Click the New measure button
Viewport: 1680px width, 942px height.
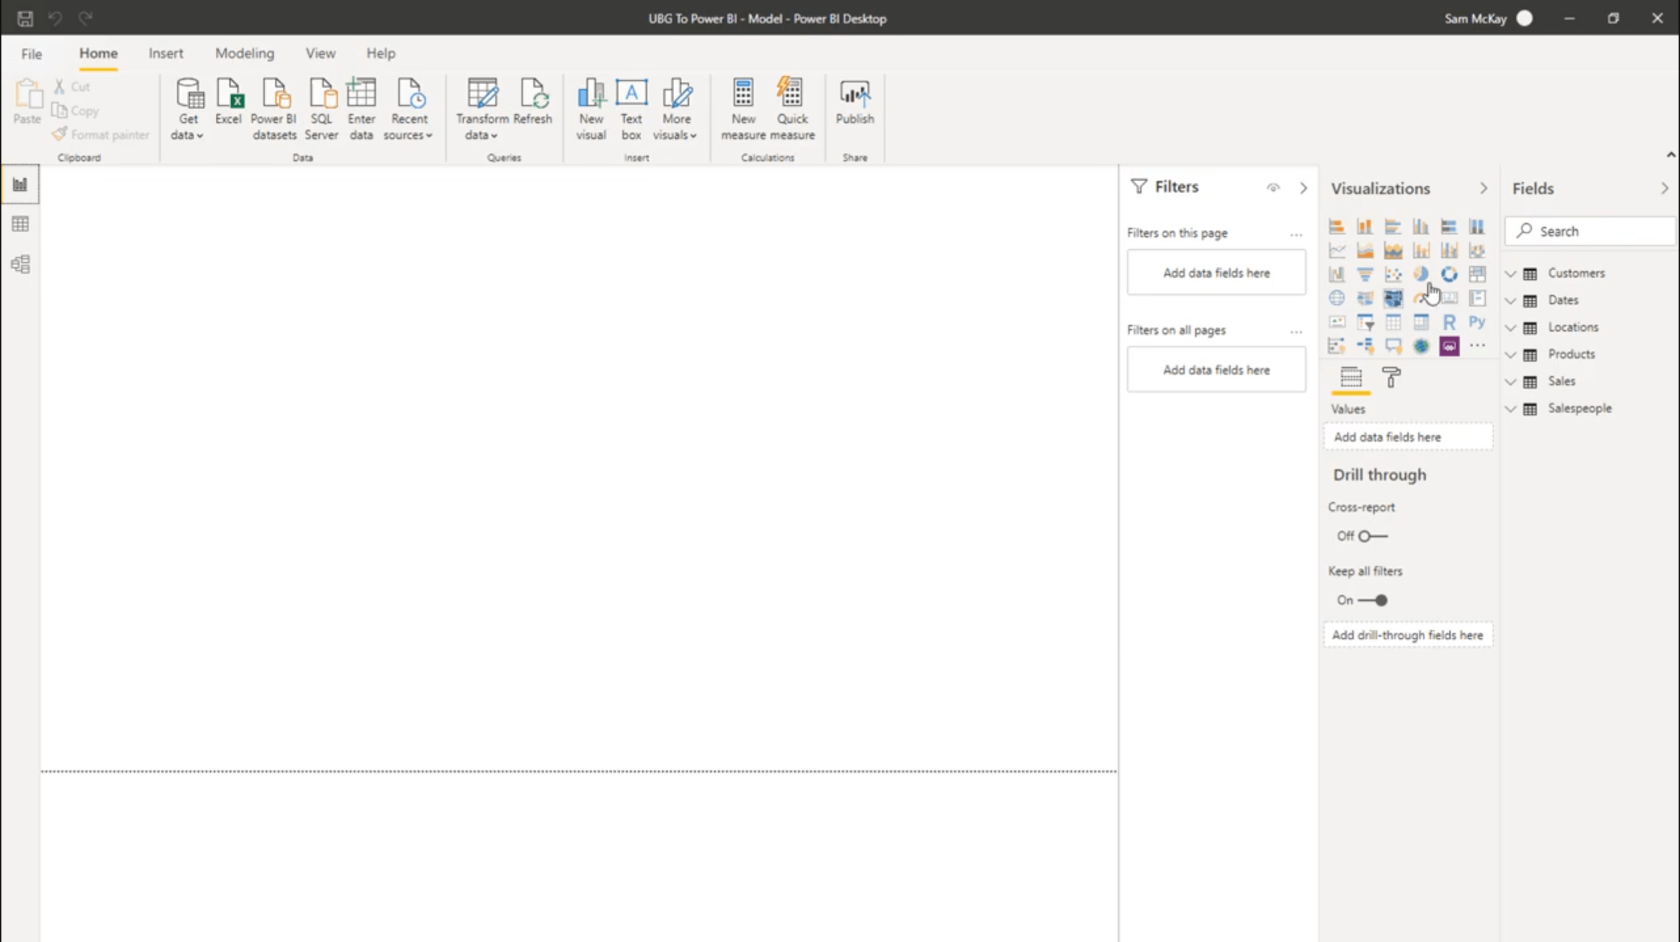tap(743, 109)
